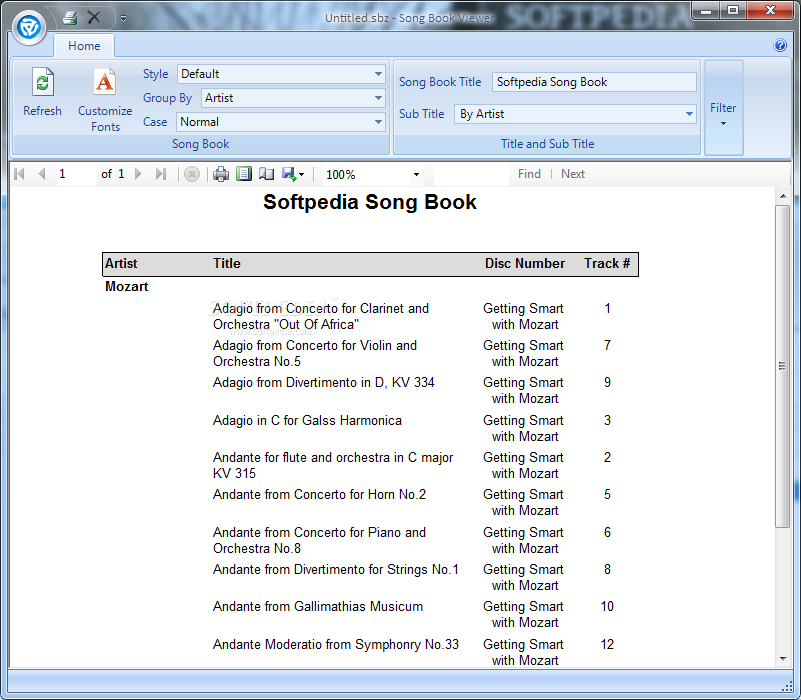
Task: Click the Artist column header
Action: click(x=121, y=264)
